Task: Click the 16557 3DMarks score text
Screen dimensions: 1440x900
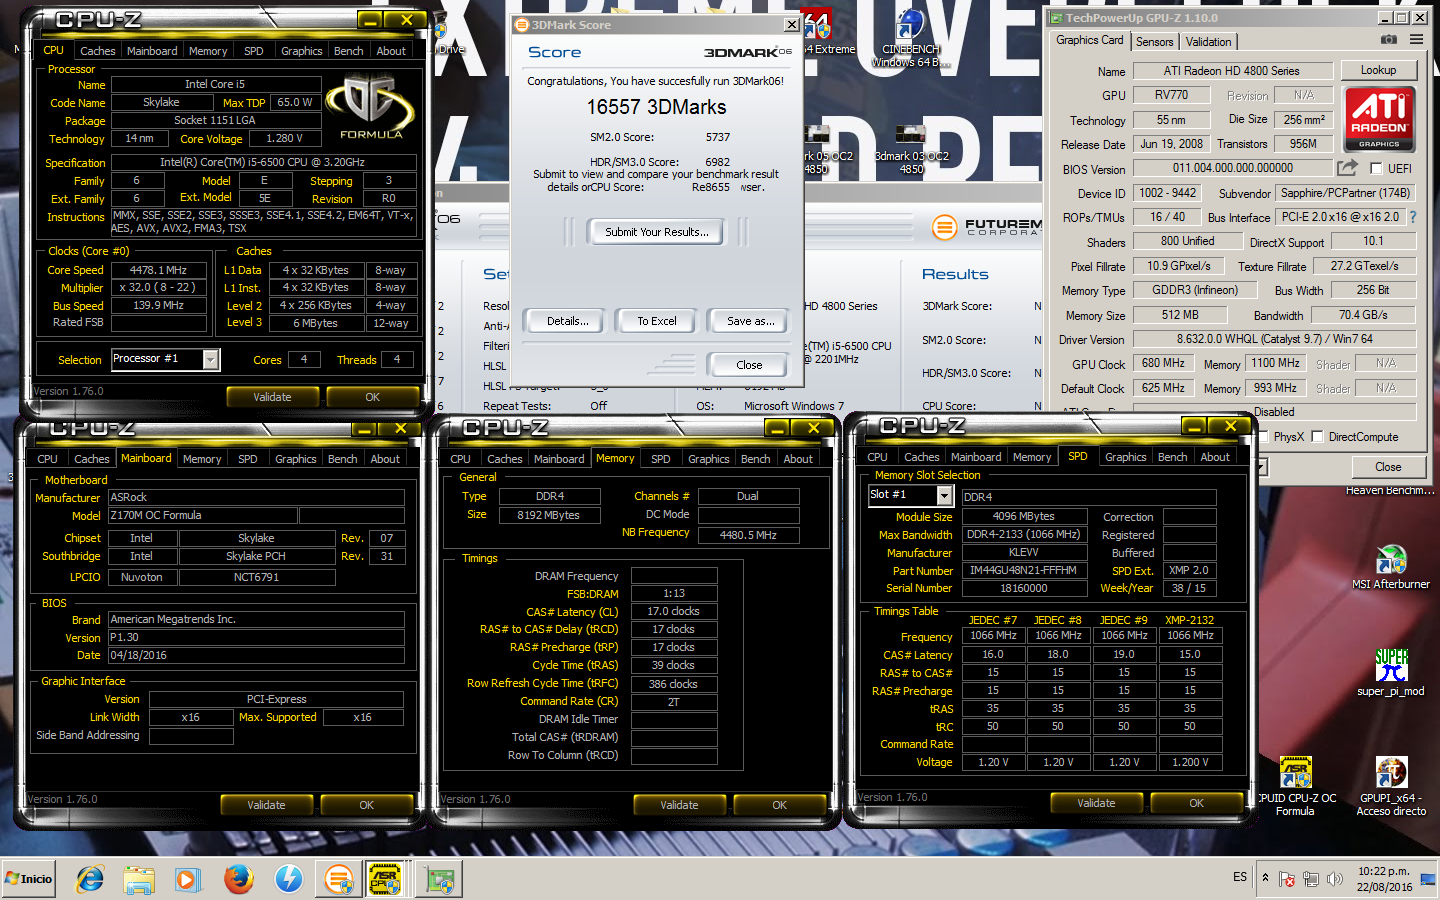Action: (657, 107)
